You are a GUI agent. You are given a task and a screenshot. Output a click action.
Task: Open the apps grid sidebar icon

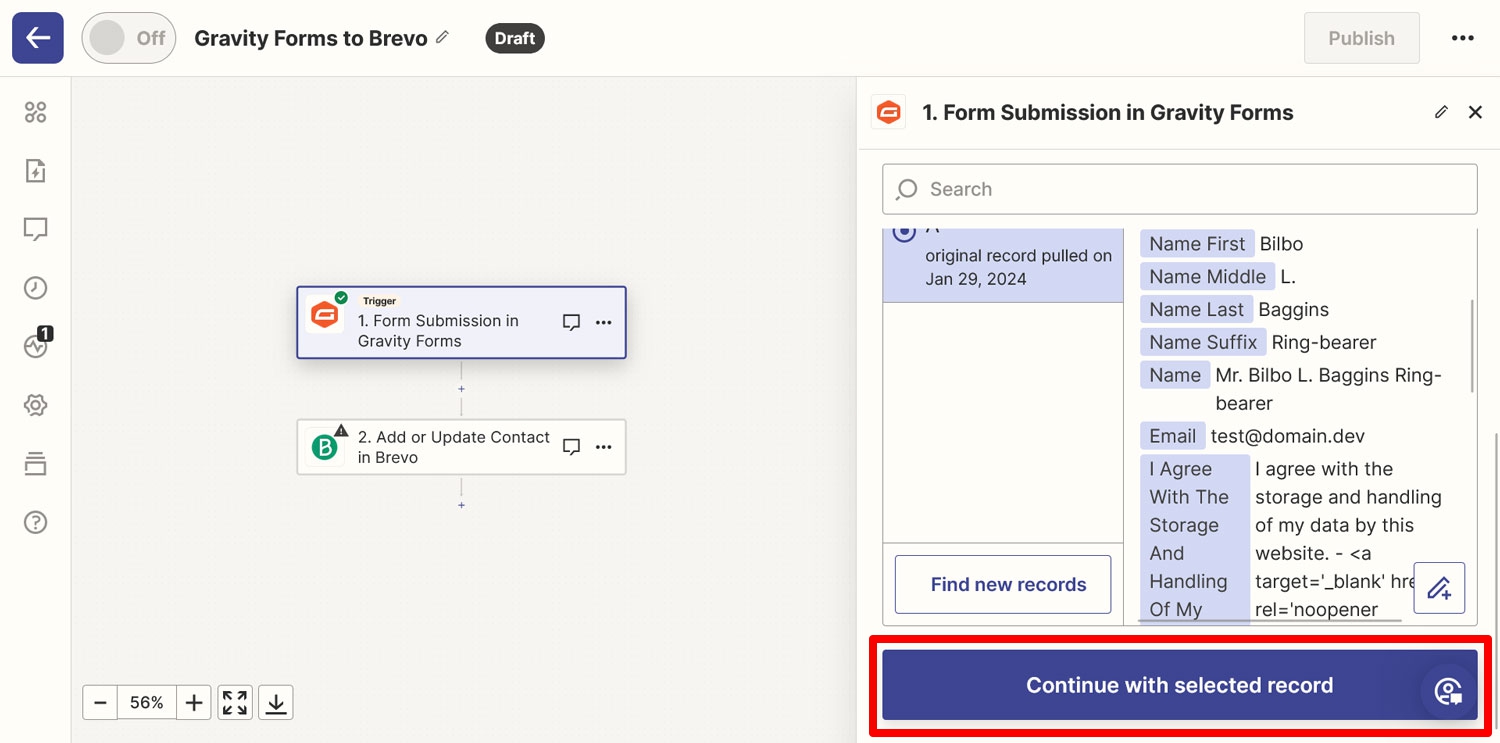pos(35,112)
